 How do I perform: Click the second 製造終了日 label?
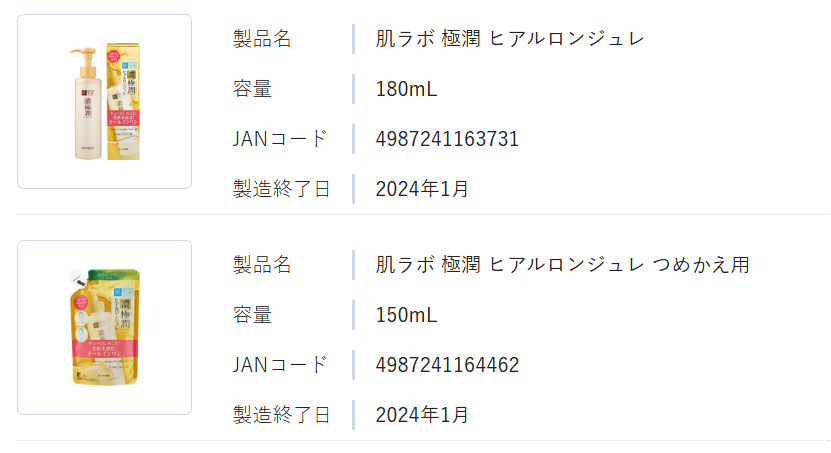tap(282, 415)
